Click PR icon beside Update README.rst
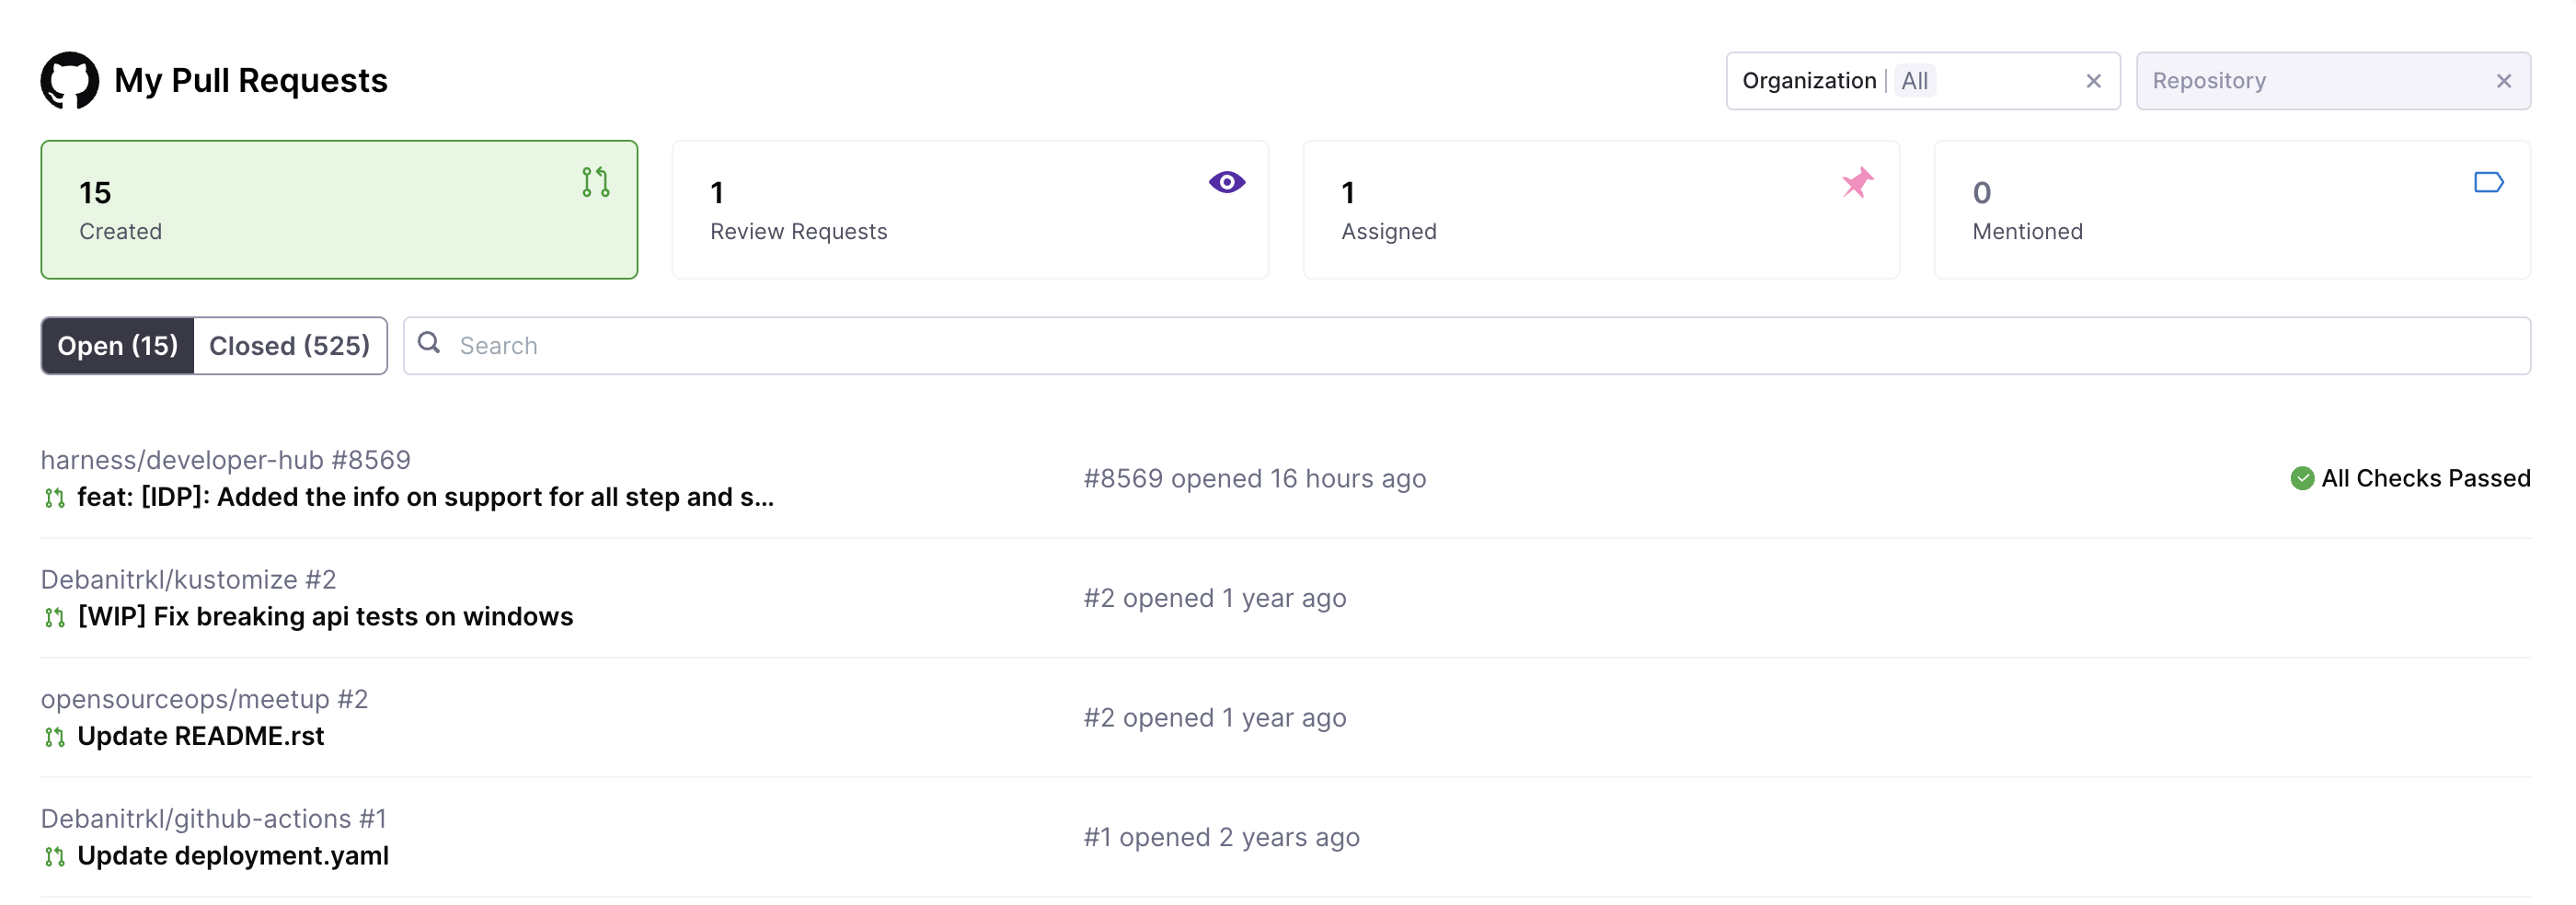This screenshot has width=2576, height=905. pos(55,738)
